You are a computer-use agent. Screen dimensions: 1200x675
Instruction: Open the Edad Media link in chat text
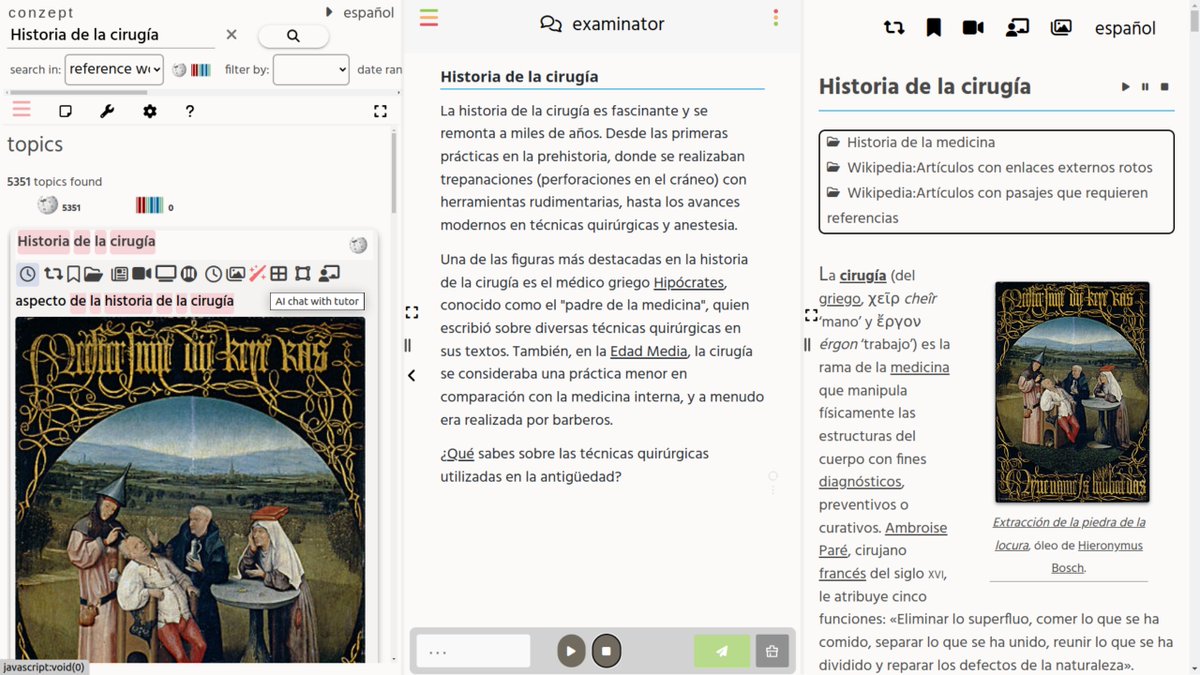648,351
